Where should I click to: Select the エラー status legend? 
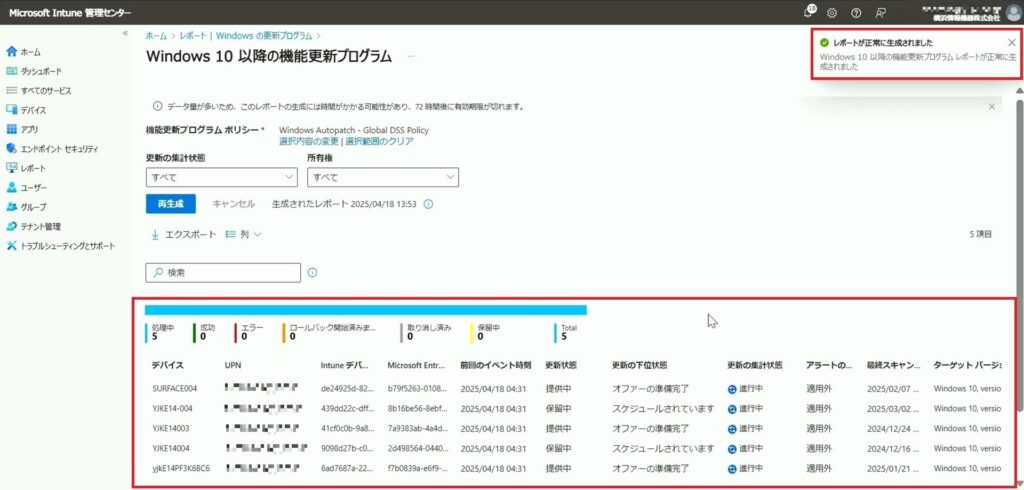249,332
